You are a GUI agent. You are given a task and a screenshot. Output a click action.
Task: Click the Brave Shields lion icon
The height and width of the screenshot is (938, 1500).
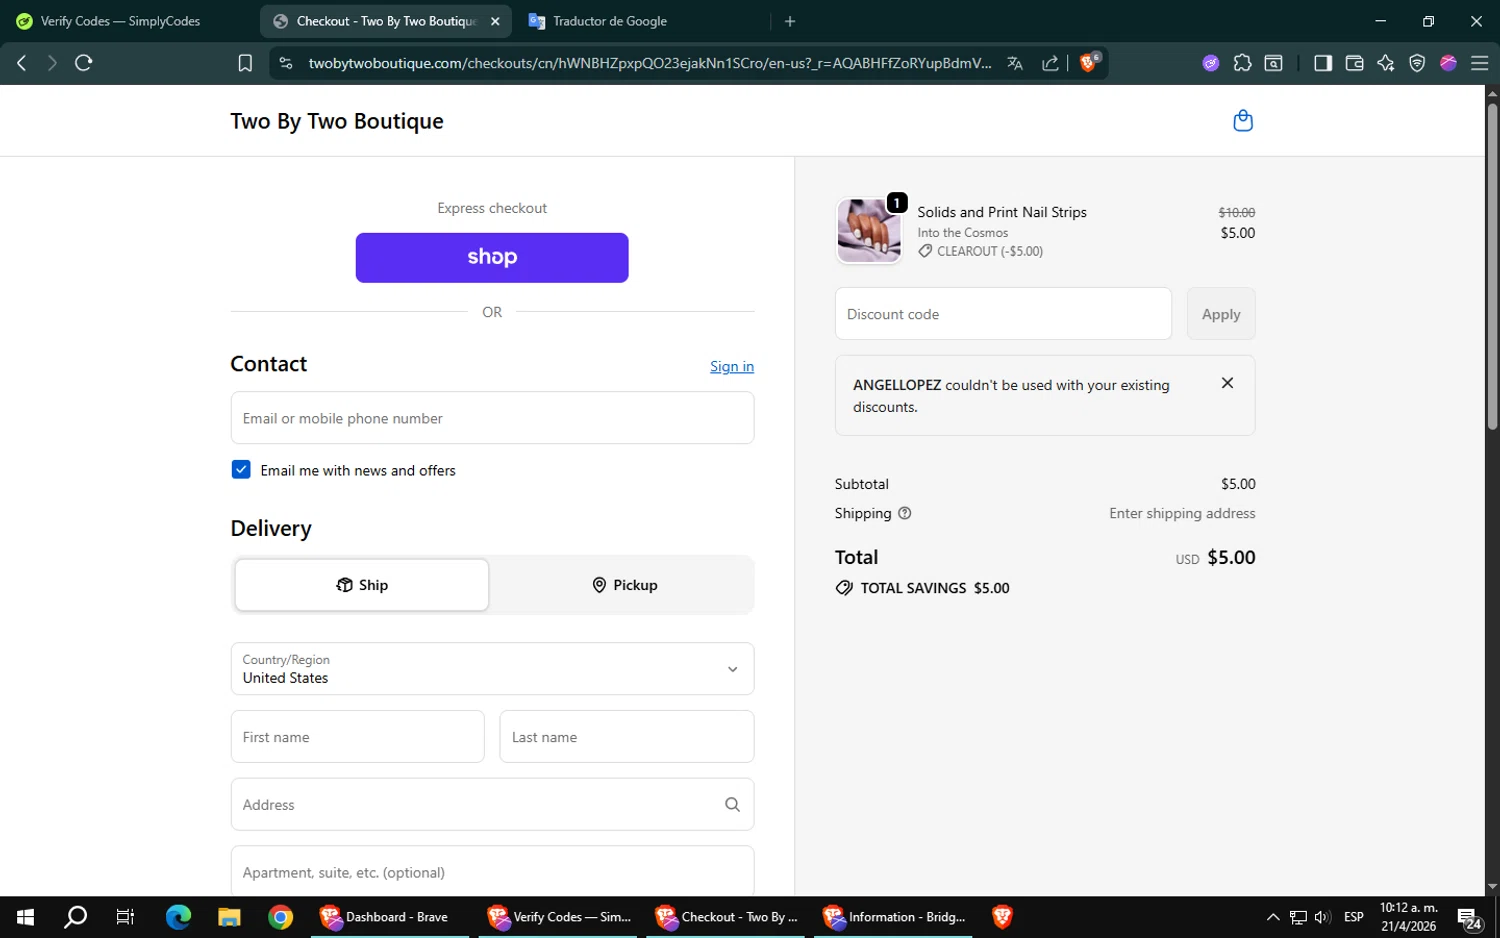(1089, 63)
